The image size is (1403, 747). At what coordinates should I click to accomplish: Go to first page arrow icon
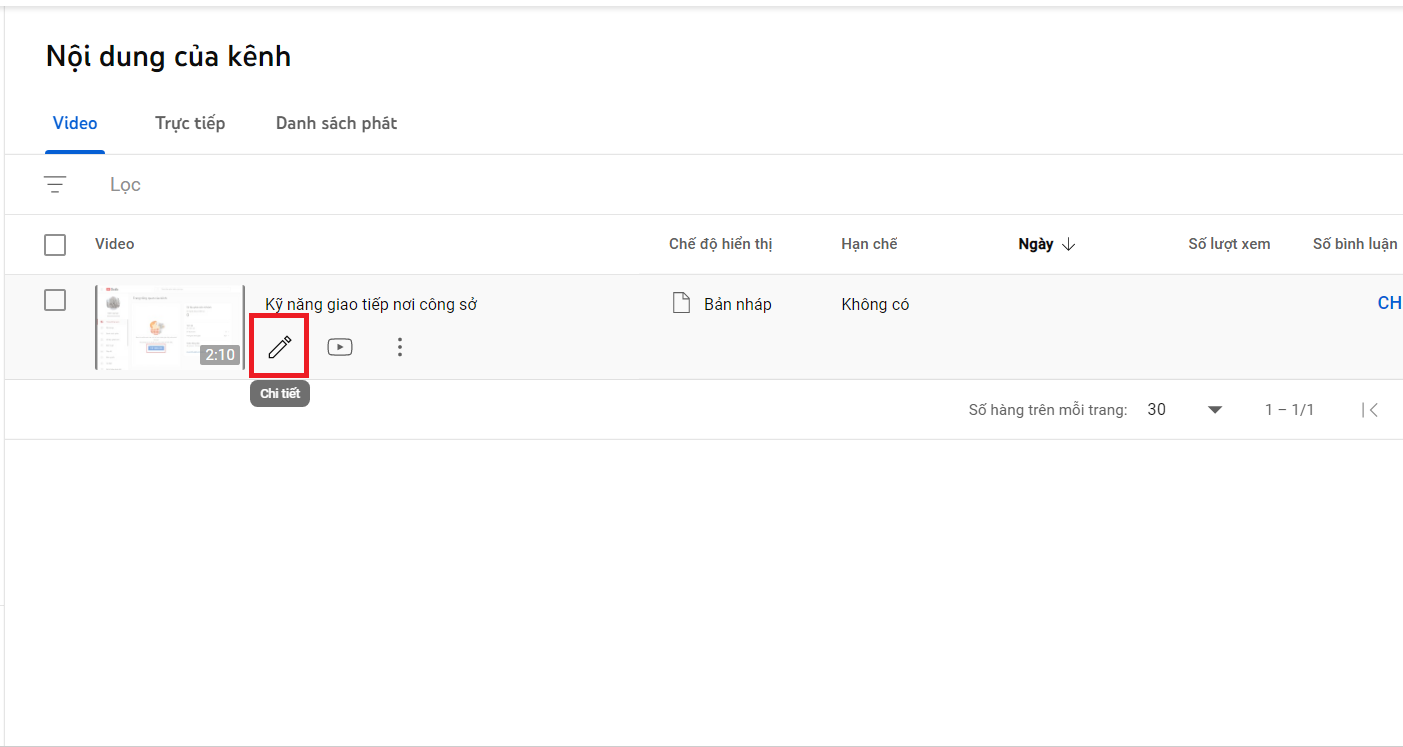1371,410
